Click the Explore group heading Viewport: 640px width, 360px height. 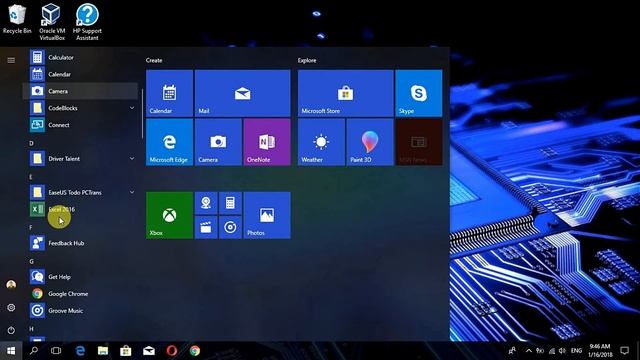tap(307, 60)
